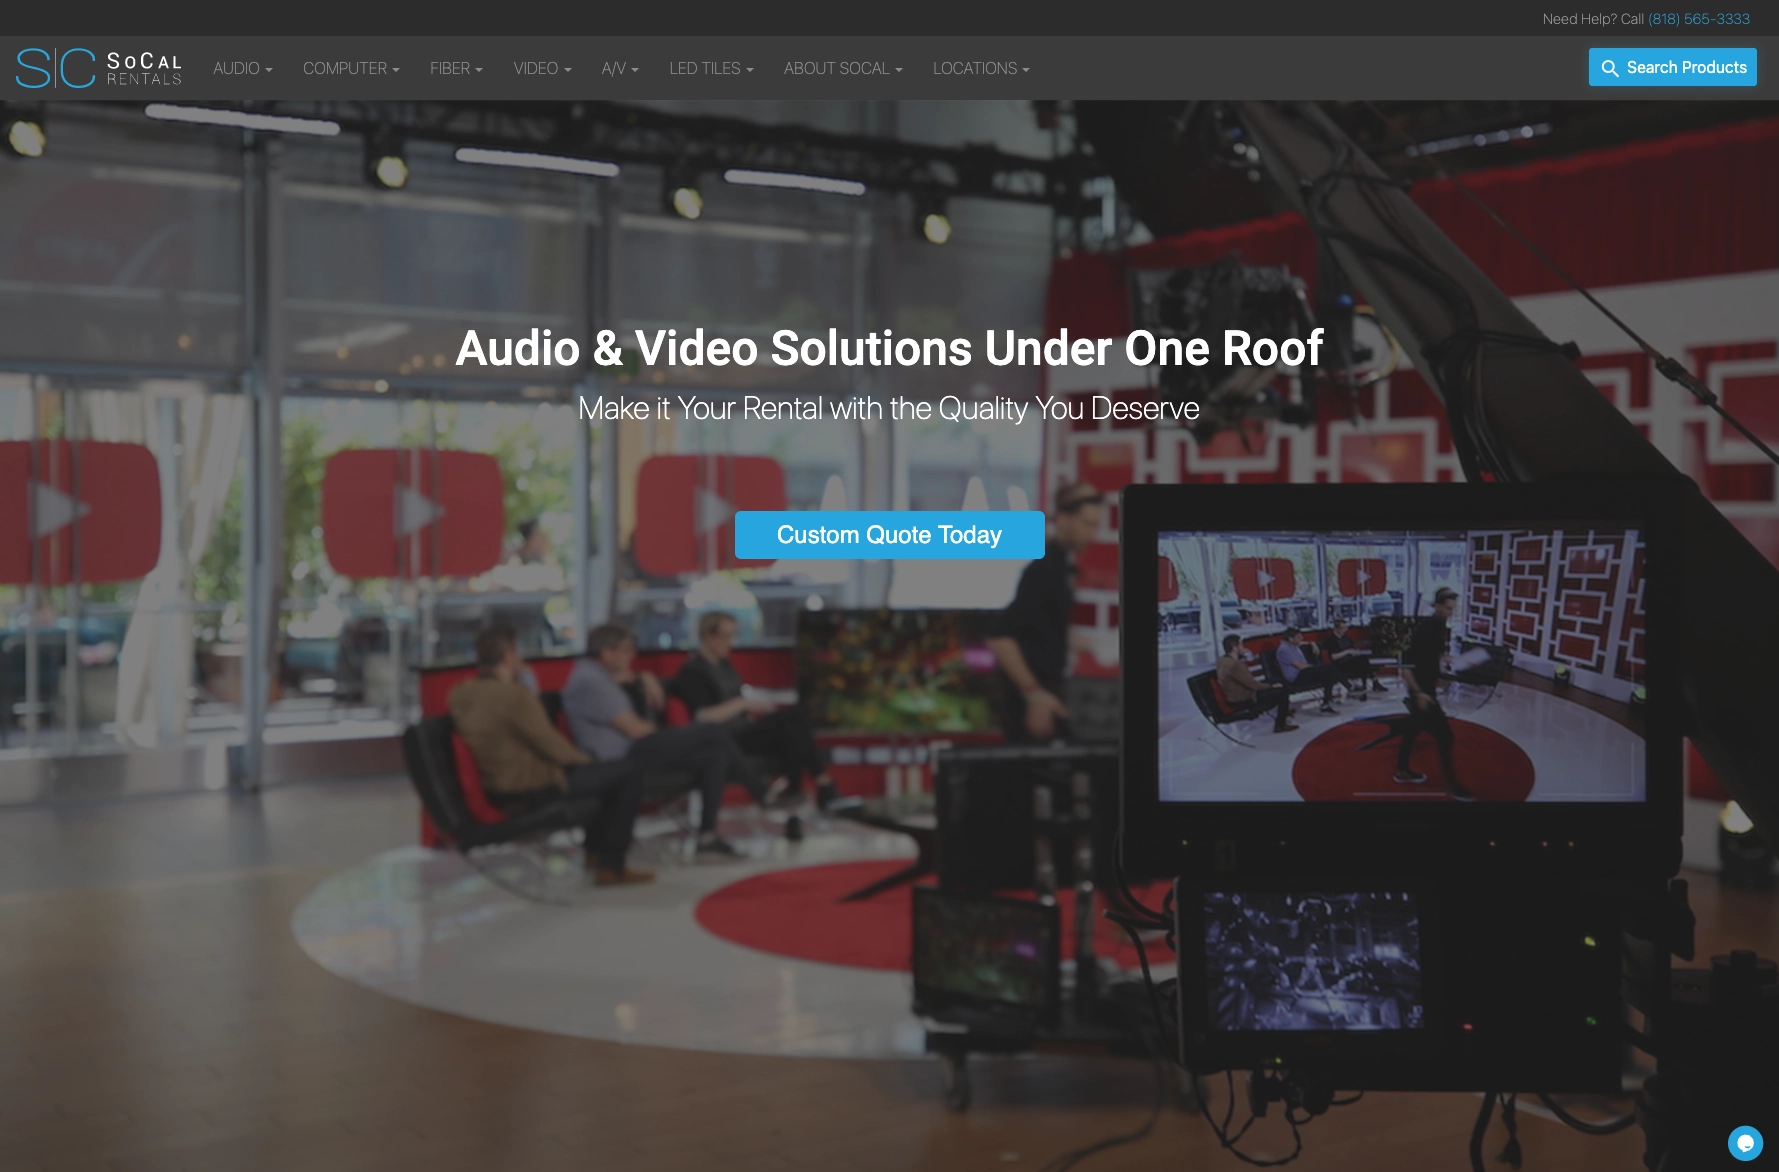Click the 'Make it Your Rental' subheading
Viewport: 1779px width, 1172px height.
[x=888, y=408]
